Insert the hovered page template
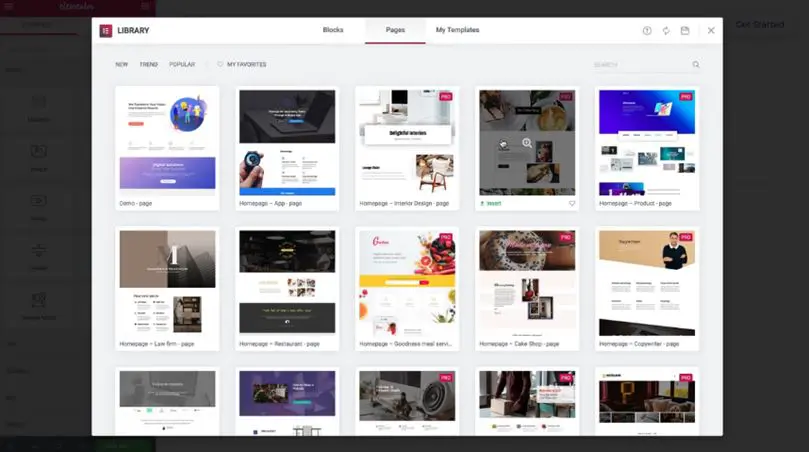 491,203
